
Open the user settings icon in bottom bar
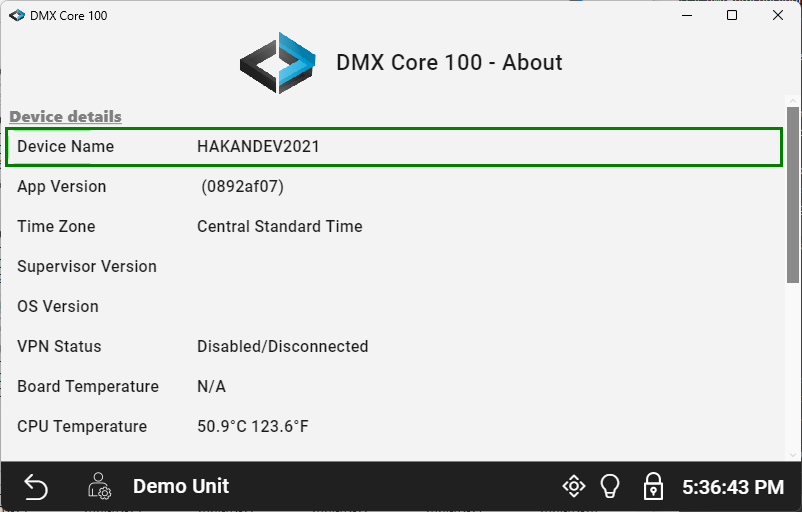click(100, 487)
